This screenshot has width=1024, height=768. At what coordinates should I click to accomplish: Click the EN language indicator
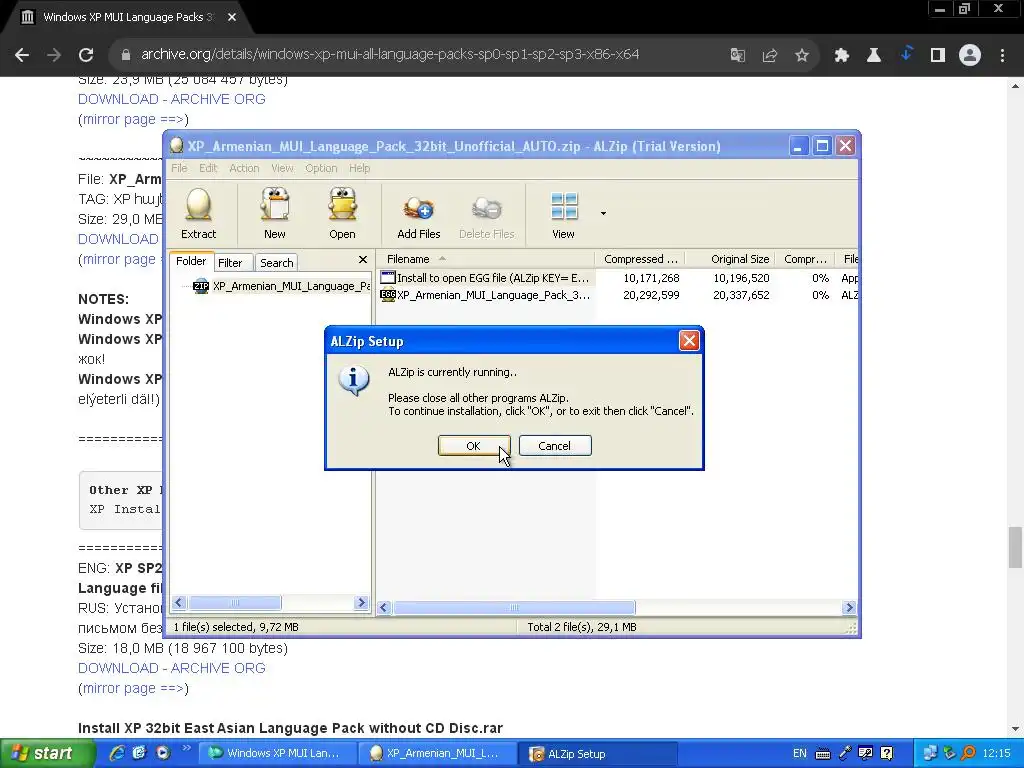[799, 754]
